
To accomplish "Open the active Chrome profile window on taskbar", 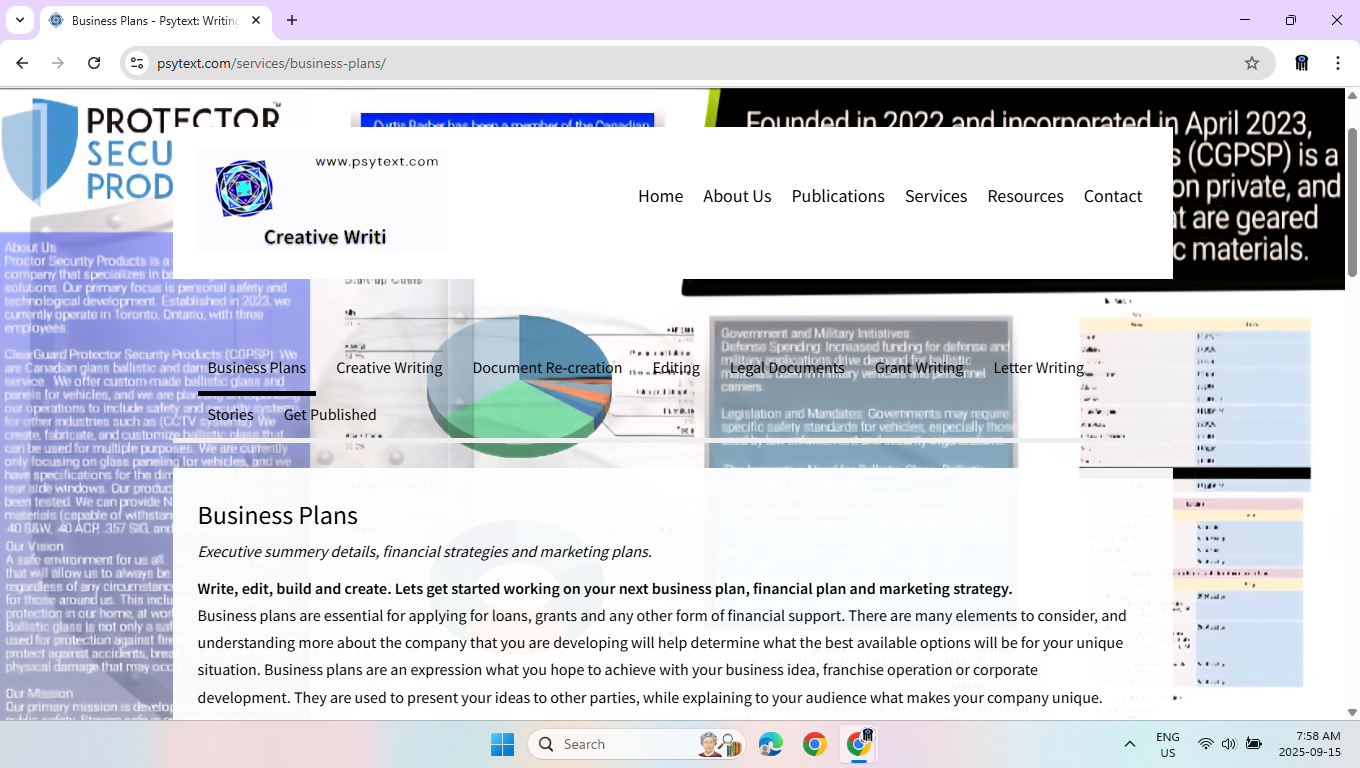I will point(859,744).
